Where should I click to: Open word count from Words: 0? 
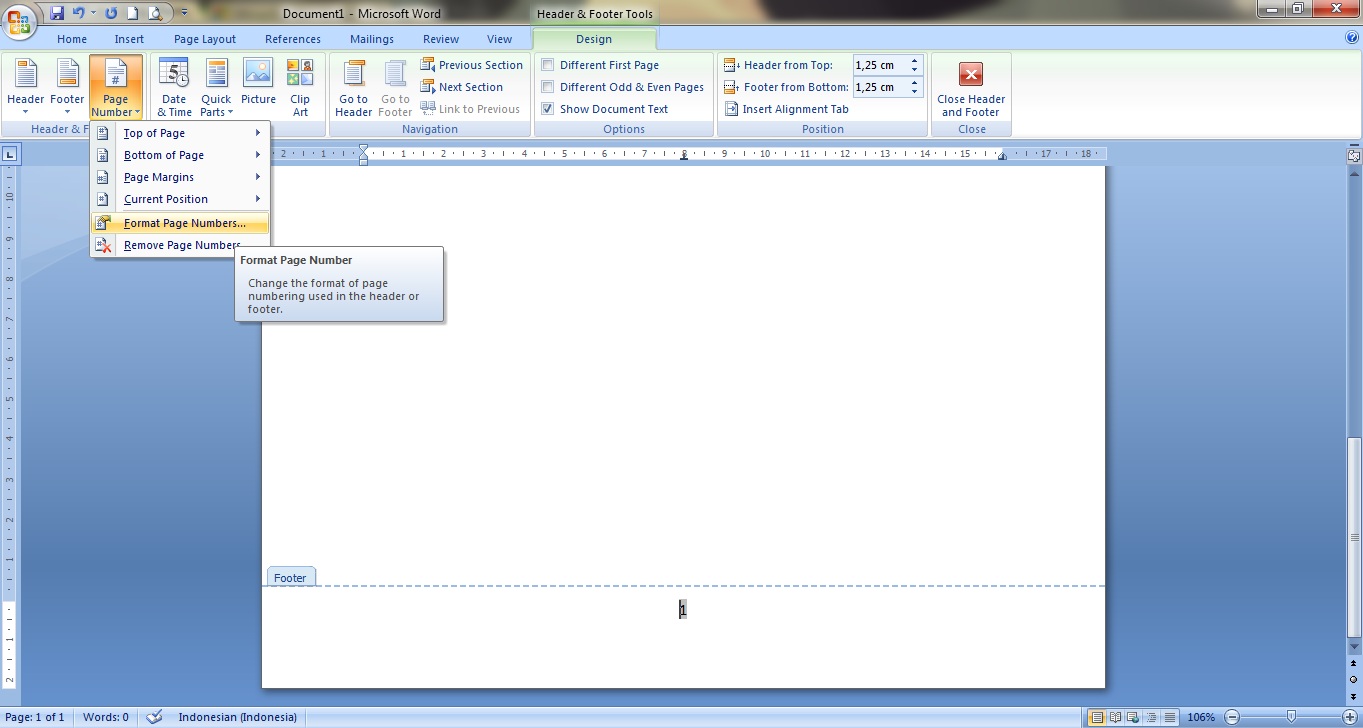(106, 717)
